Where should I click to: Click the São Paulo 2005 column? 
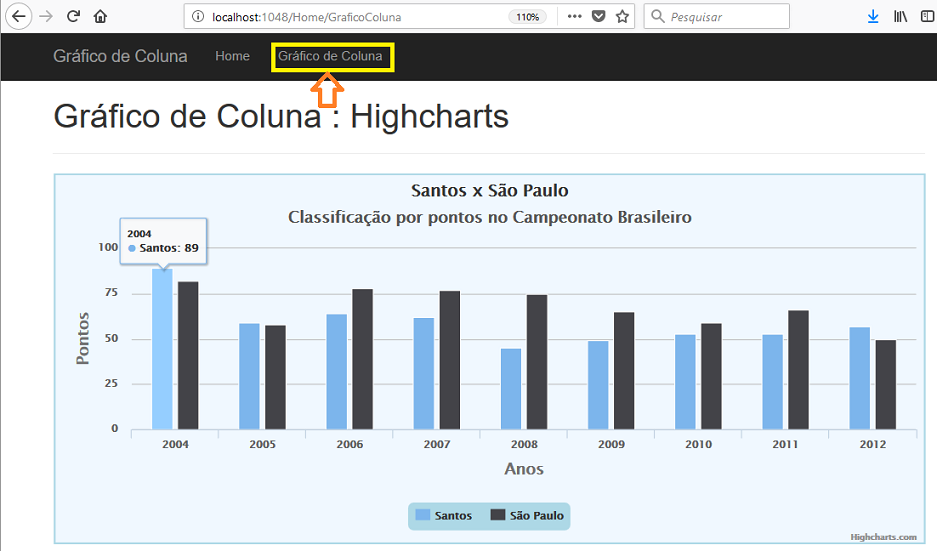point(275,377)
